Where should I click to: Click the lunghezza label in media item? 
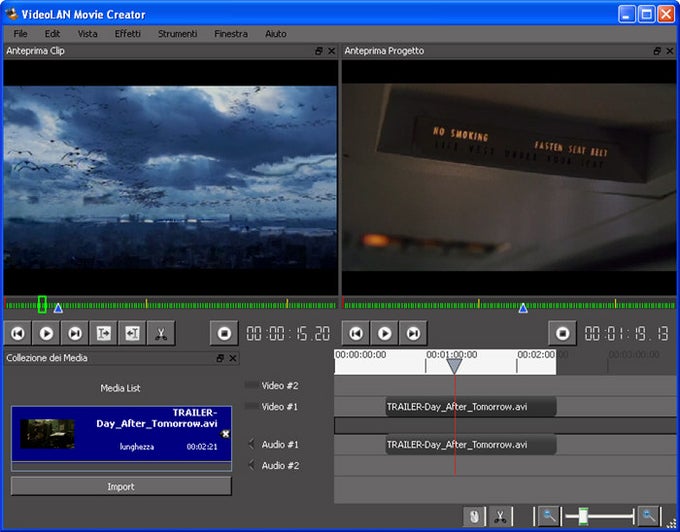(x=137, y=447)
